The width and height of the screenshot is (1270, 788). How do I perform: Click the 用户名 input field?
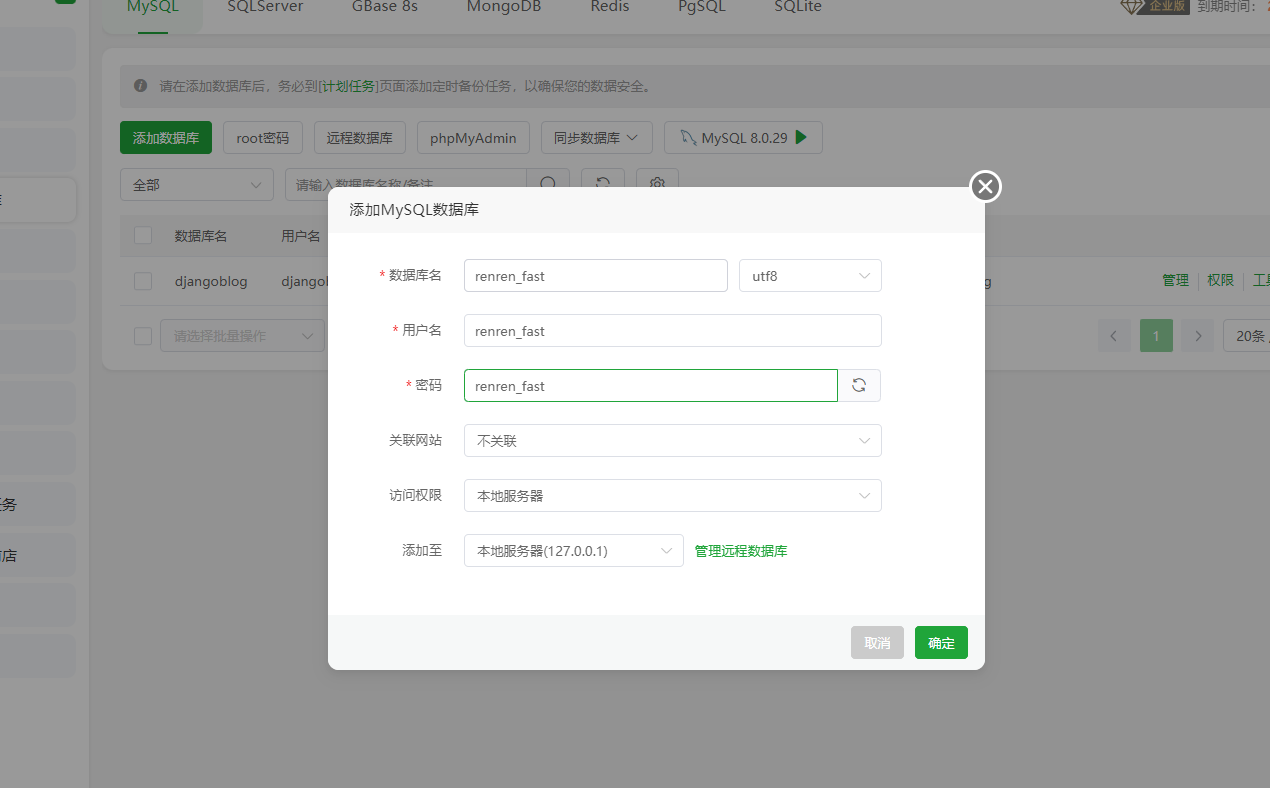click(672, 331)
